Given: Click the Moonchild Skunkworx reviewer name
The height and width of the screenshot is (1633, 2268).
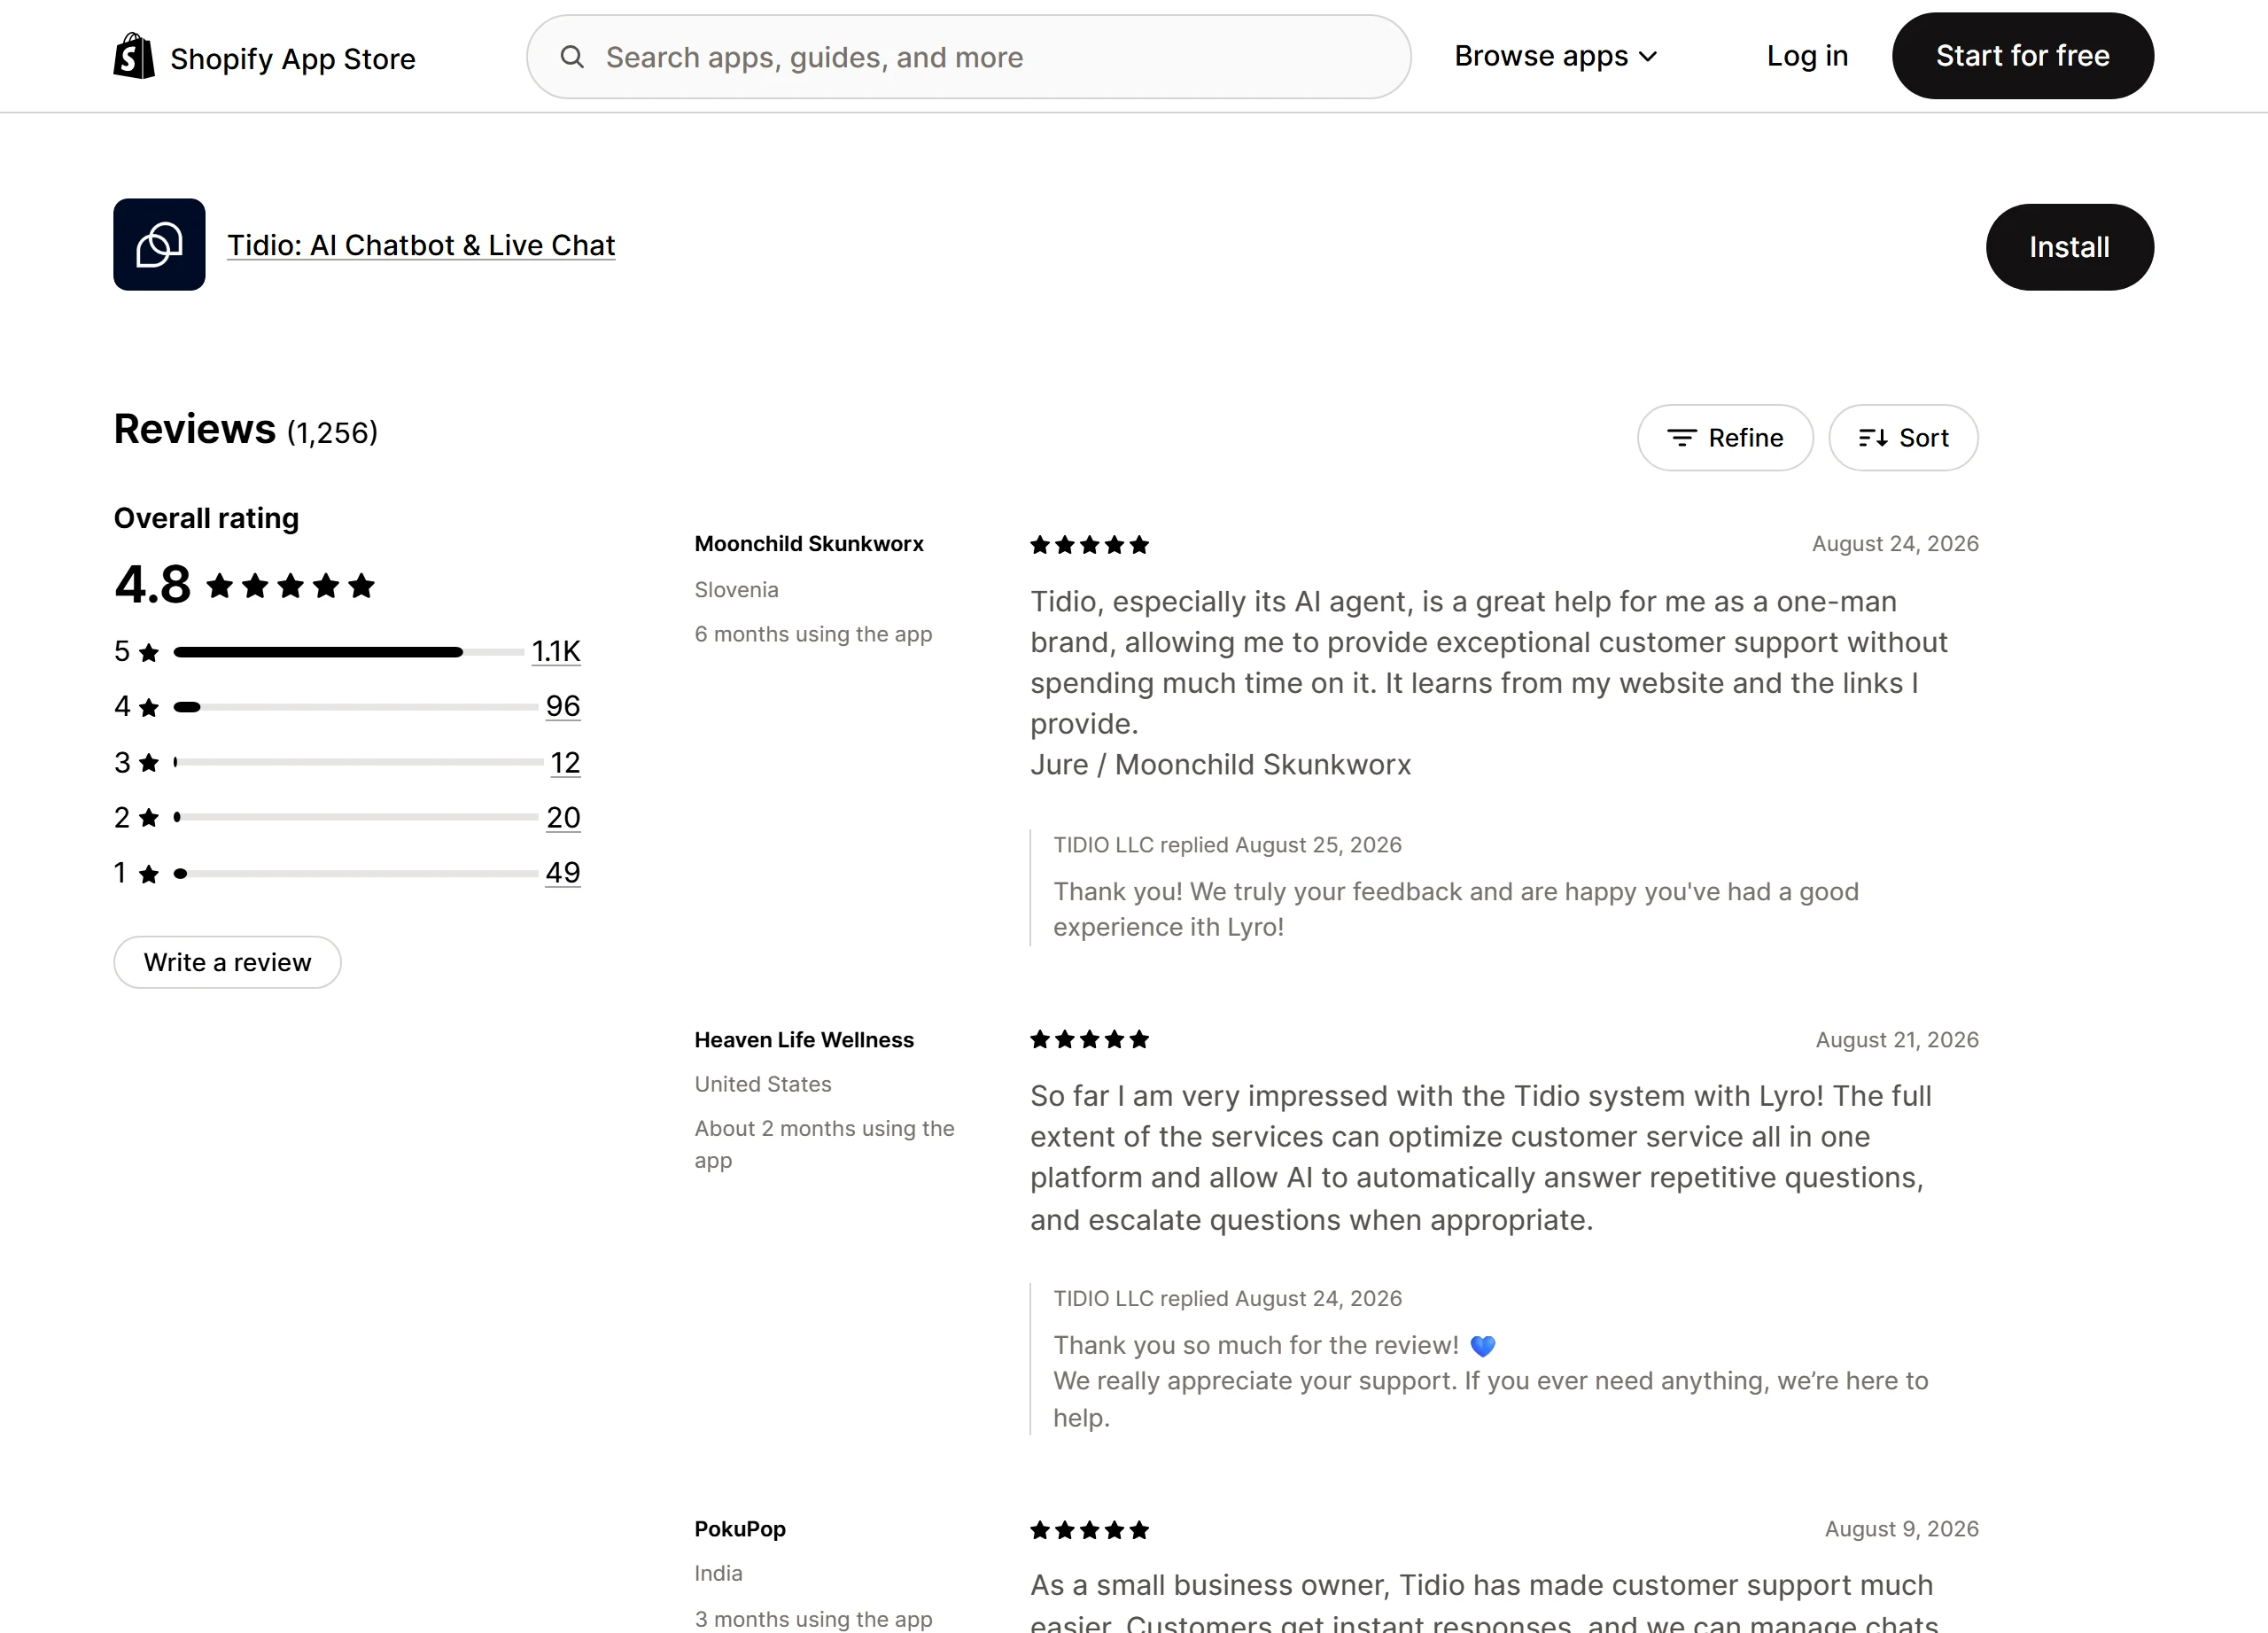Looking at the screenshot, I should coord(809,544).
